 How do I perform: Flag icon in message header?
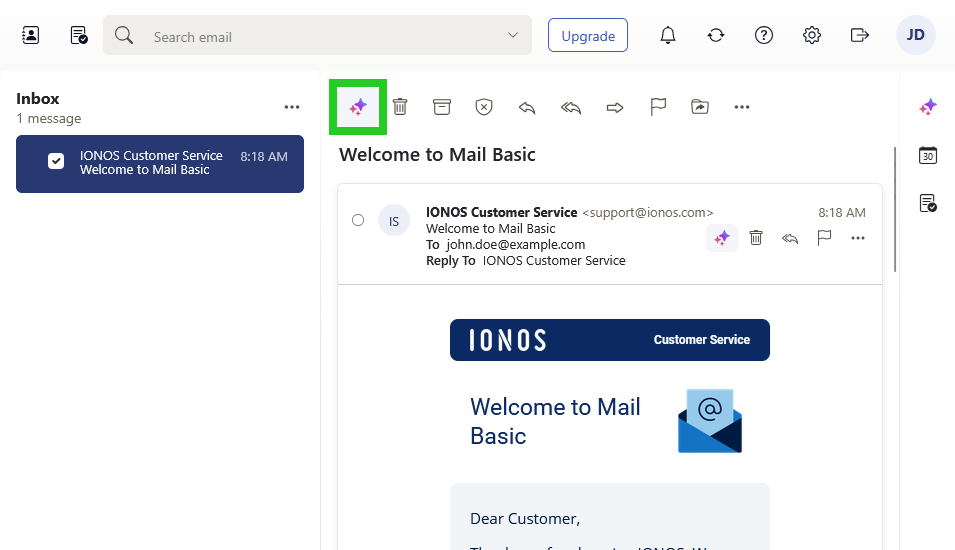pos(824,238)
